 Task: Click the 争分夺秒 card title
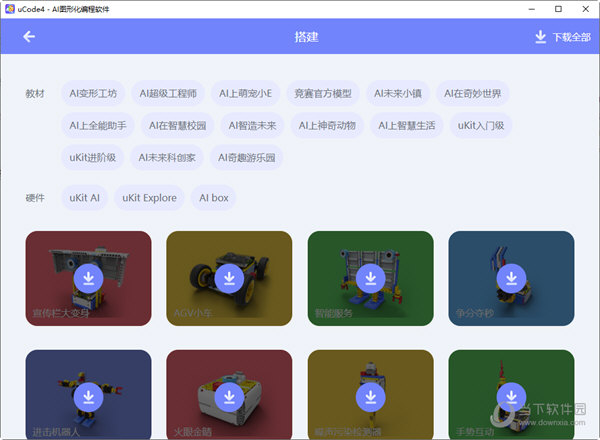(x=474, y=313)
